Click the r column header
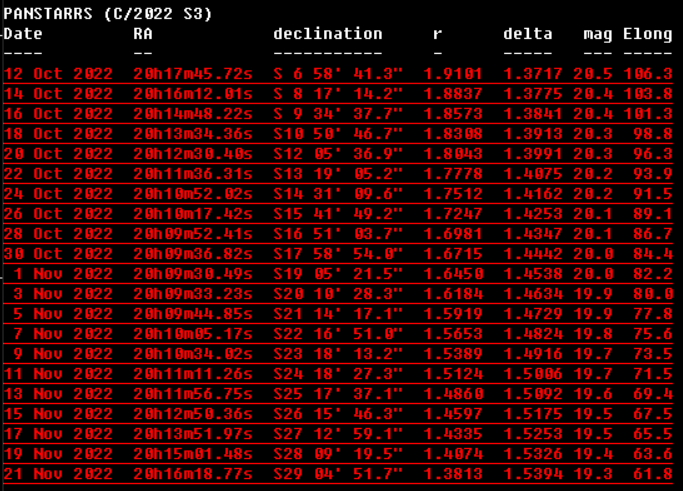Viewport: 683px width, 491px height. point(437,34)
